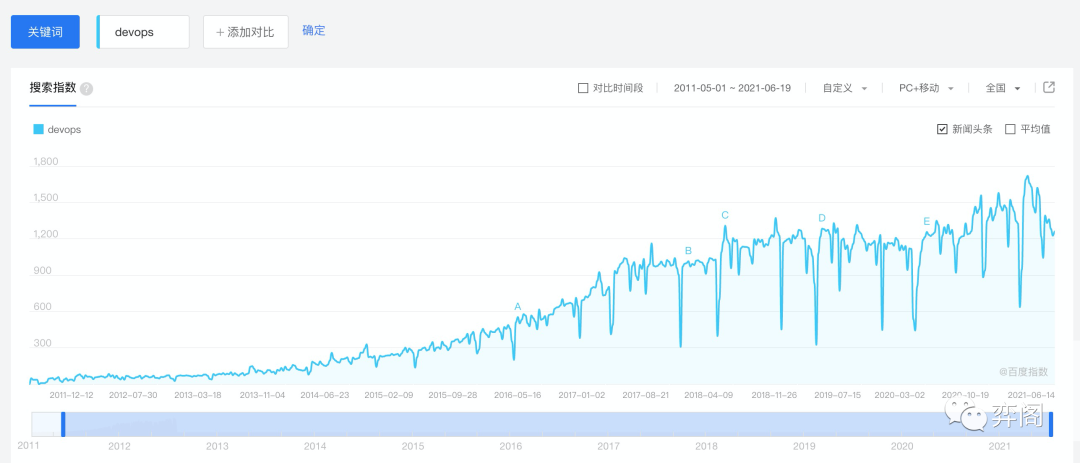
Task: Select the 搜索指数 tab
Action: (x=53, y=88)
